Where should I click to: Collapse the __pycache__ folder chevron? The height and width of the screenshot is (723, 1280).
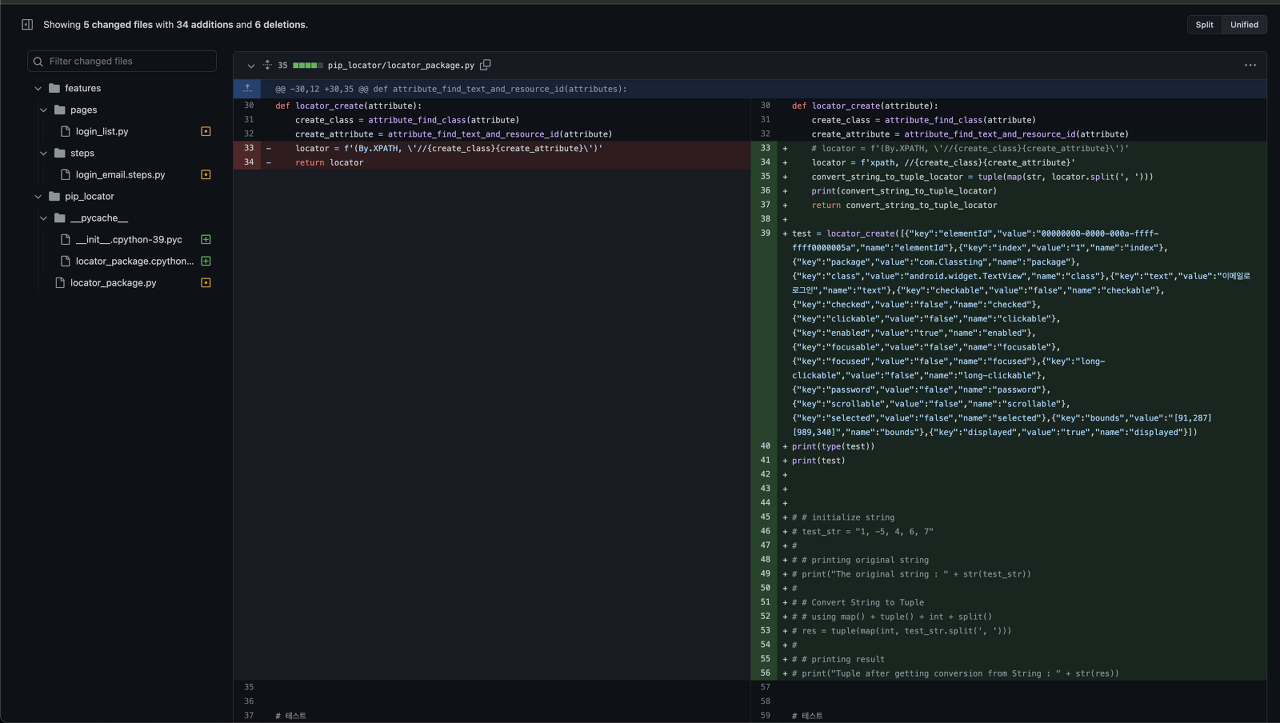coord(44,218)
